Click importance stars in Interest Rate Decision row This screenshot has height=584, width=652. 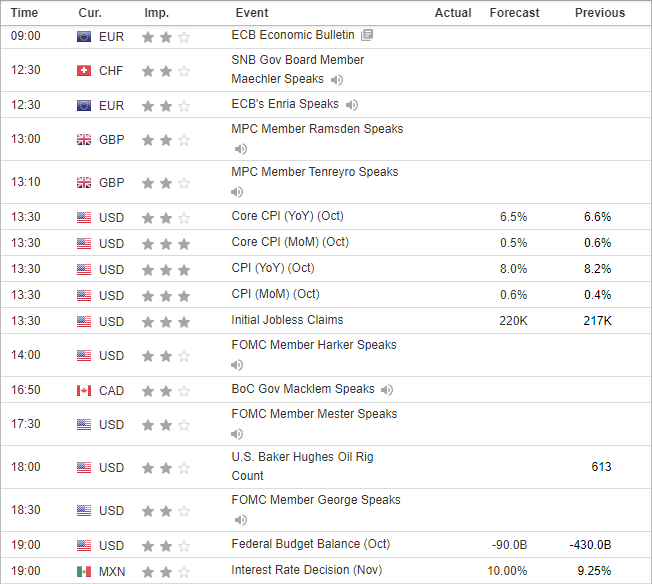pos(166,572)
